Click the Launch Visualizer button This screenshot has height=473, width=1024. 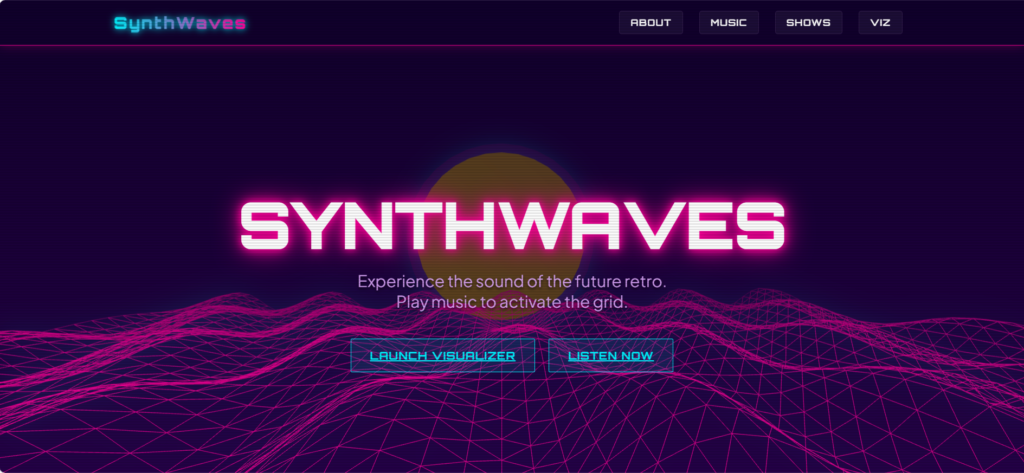pos(443,355)
